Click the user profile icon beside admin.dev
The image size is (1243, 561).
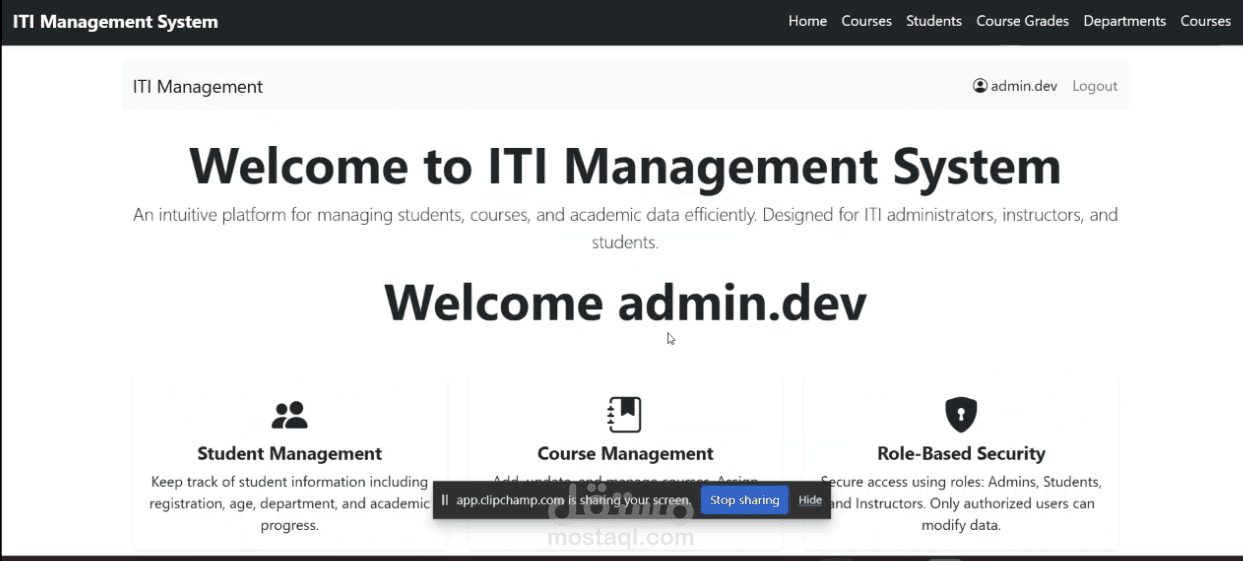coord(980,86)
